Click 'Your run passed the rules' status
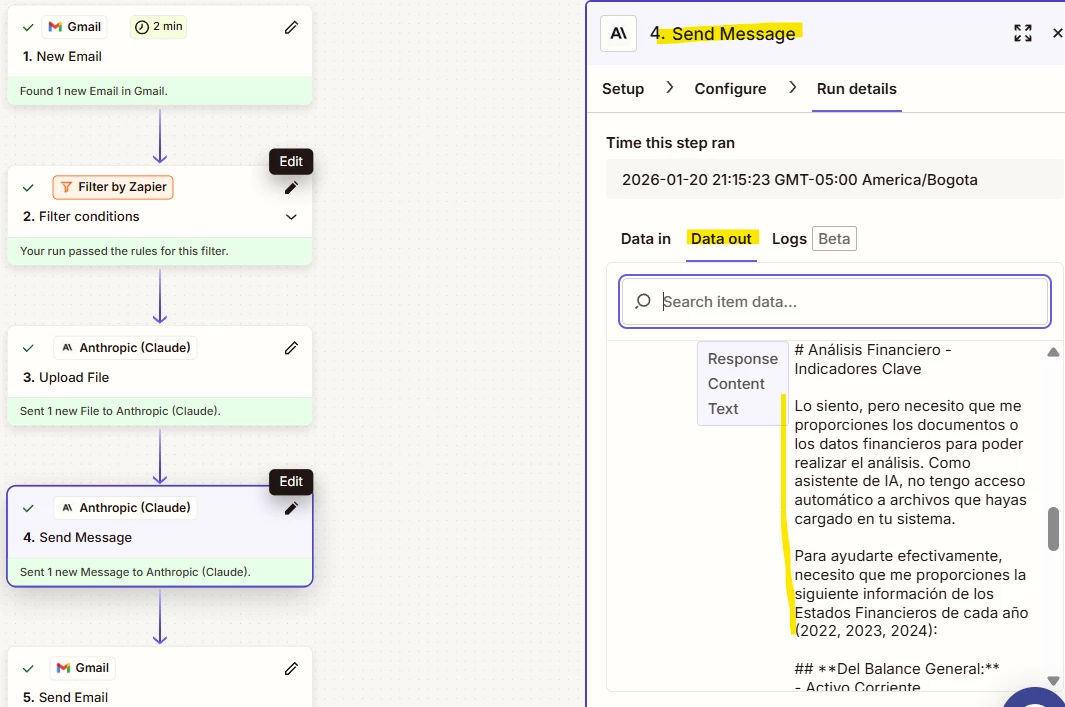The image size is (1065, 707). click(x=124, y=251)
